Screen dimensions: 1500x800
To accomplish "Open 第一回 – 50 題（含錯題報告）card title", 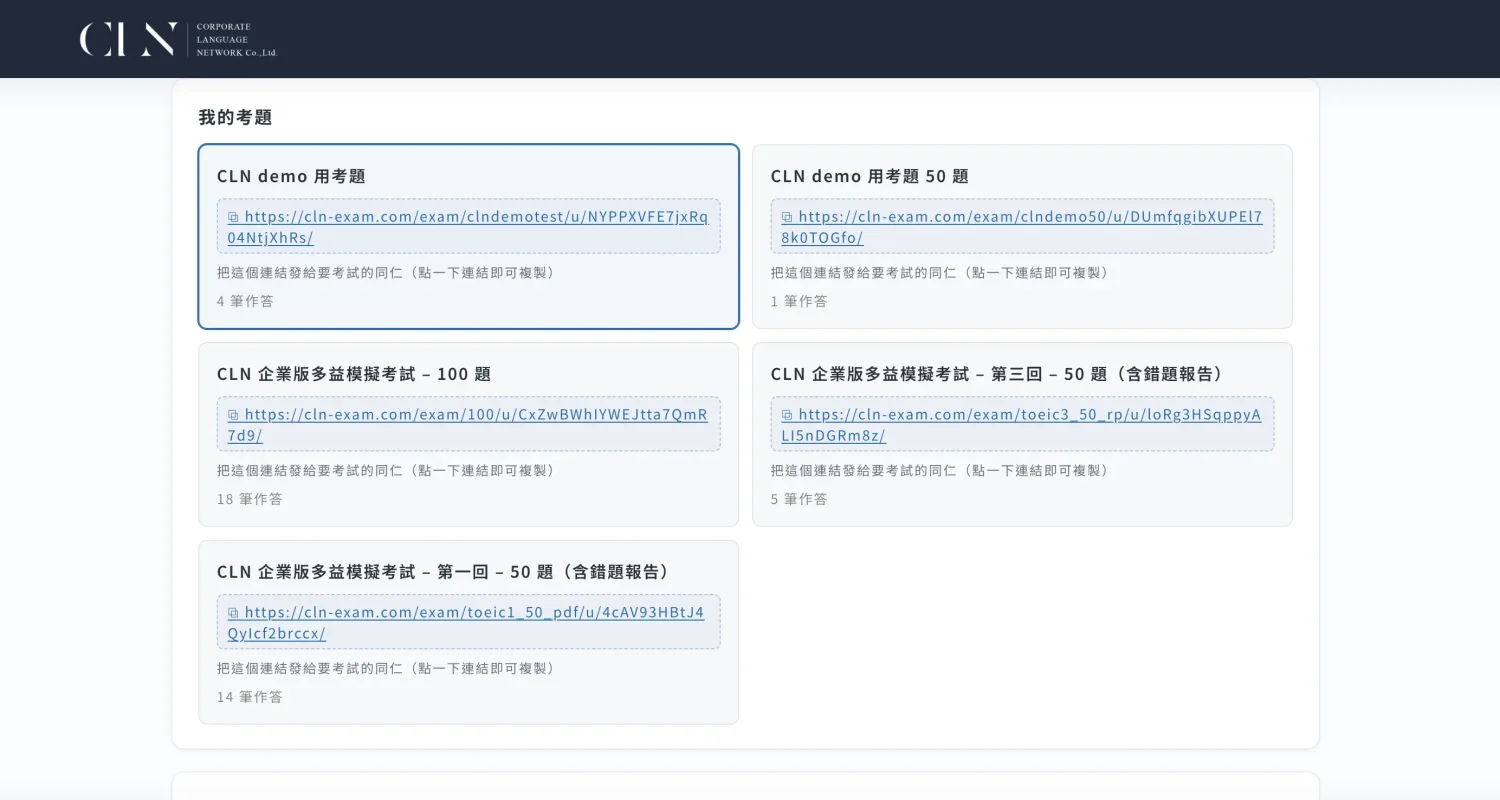I will coord(443,572).
